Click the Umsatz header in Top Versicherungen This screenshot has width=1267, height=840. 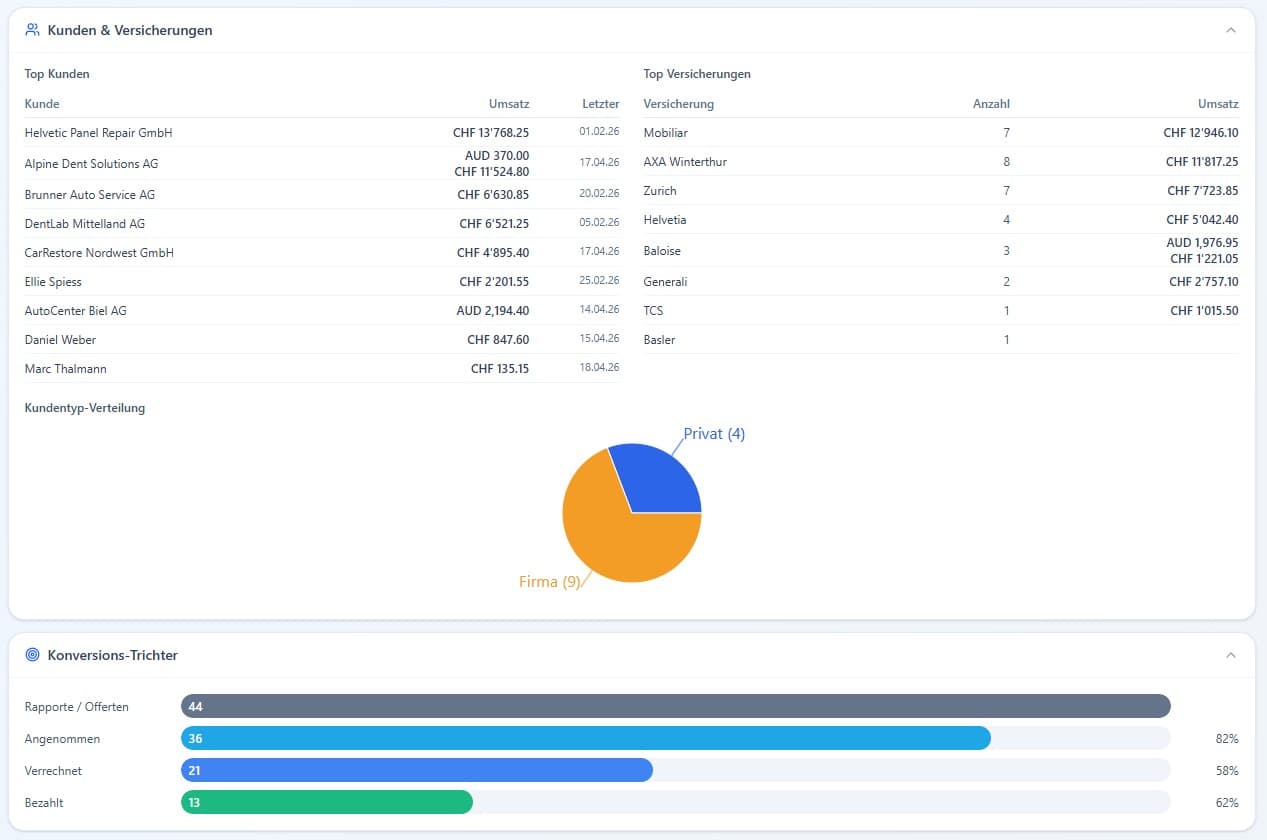[x=1217, y=104]
